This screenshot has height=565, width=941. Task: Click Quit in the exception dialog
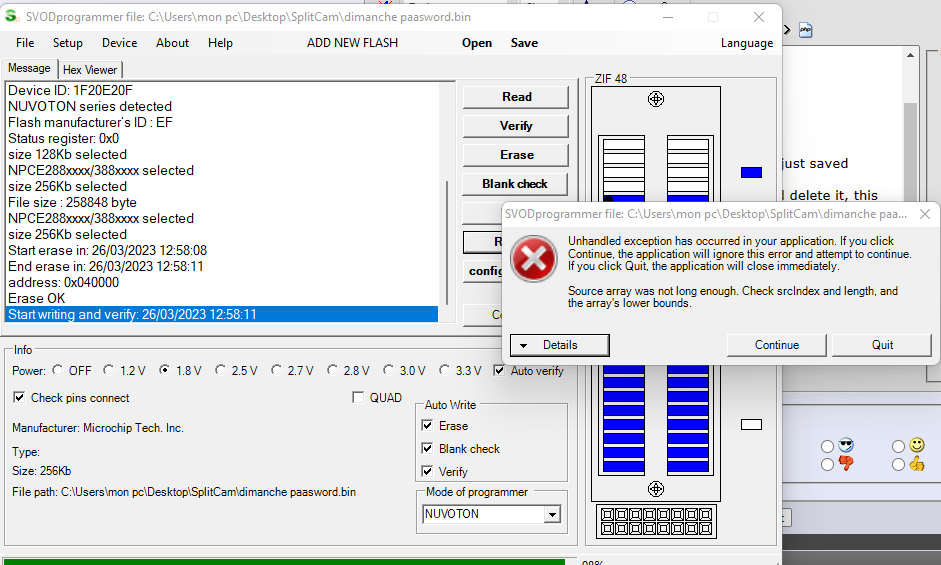click(x=882, y=345)
